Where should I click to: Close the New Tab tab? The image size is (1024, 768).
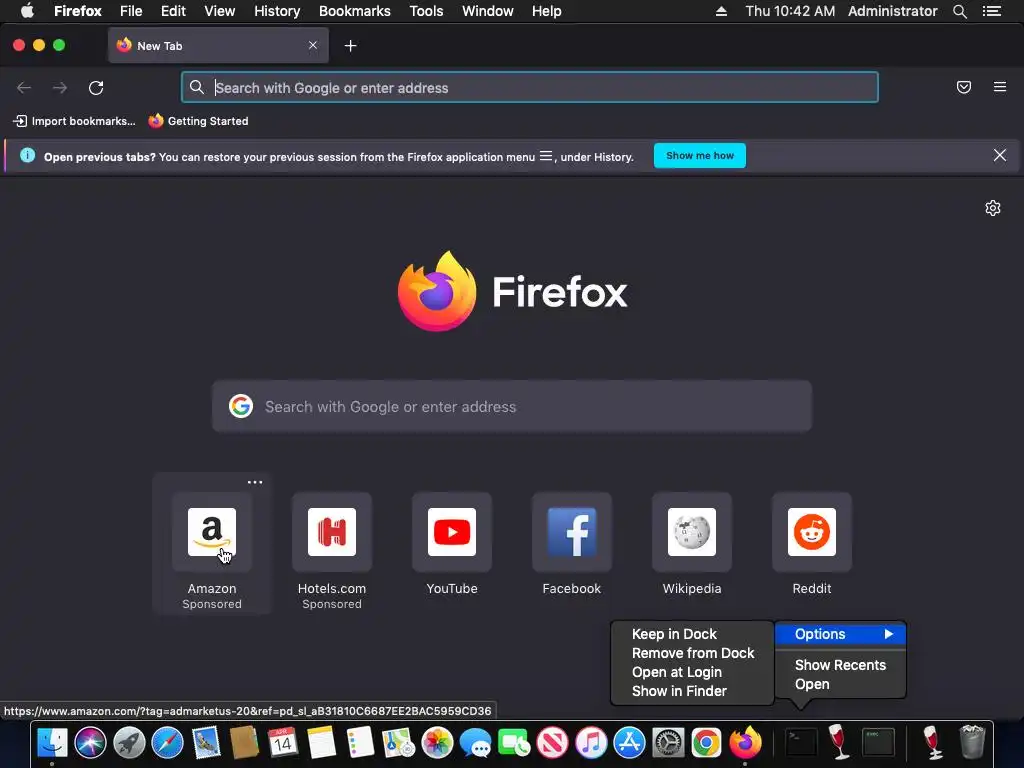click(x=313, y=45)
